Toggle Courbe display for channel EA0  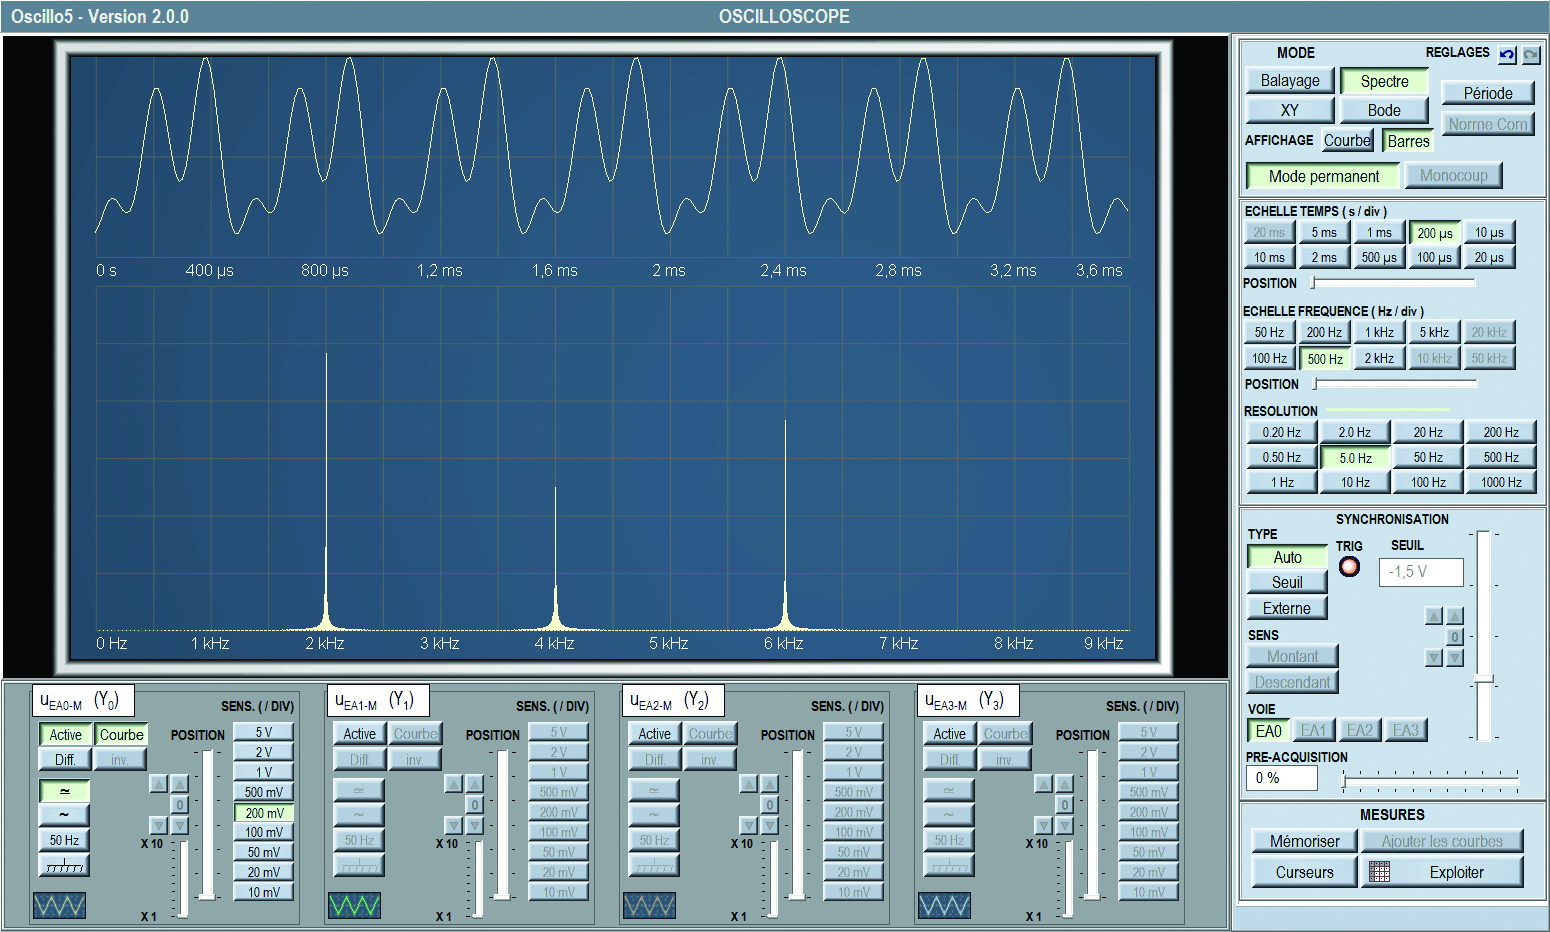click(x=122, y=734)
